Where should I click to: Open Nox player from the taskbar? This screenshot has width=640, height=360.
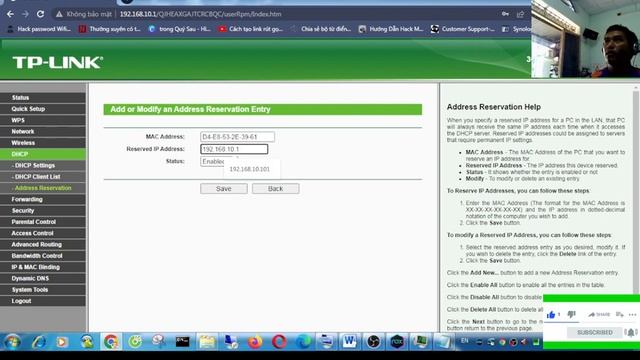(x=397, y=342)
